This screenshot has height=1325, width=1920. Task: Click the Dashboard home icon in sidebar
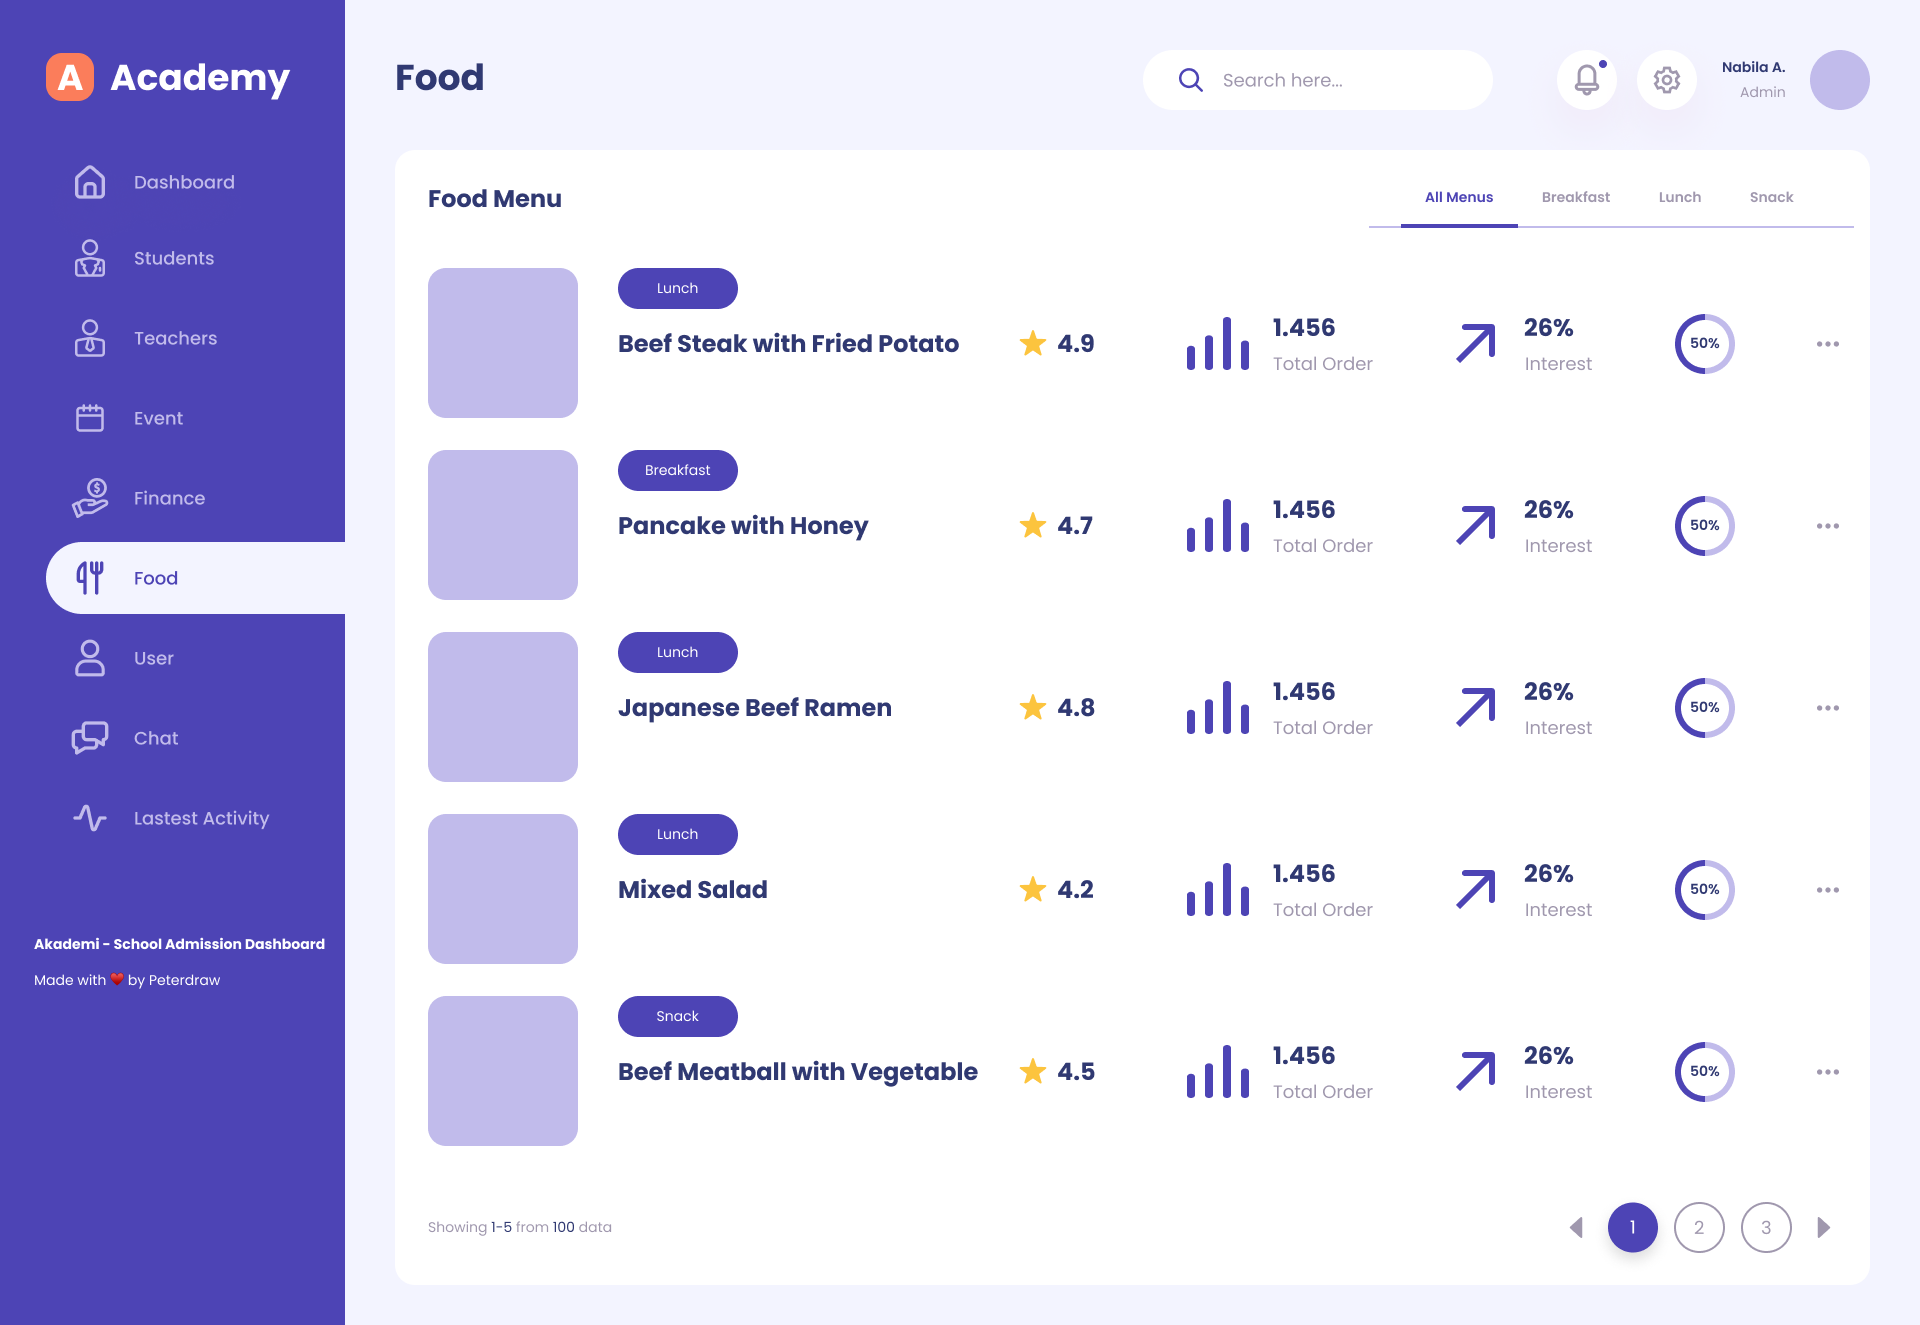pyautogui.click(x=90, y=182)
